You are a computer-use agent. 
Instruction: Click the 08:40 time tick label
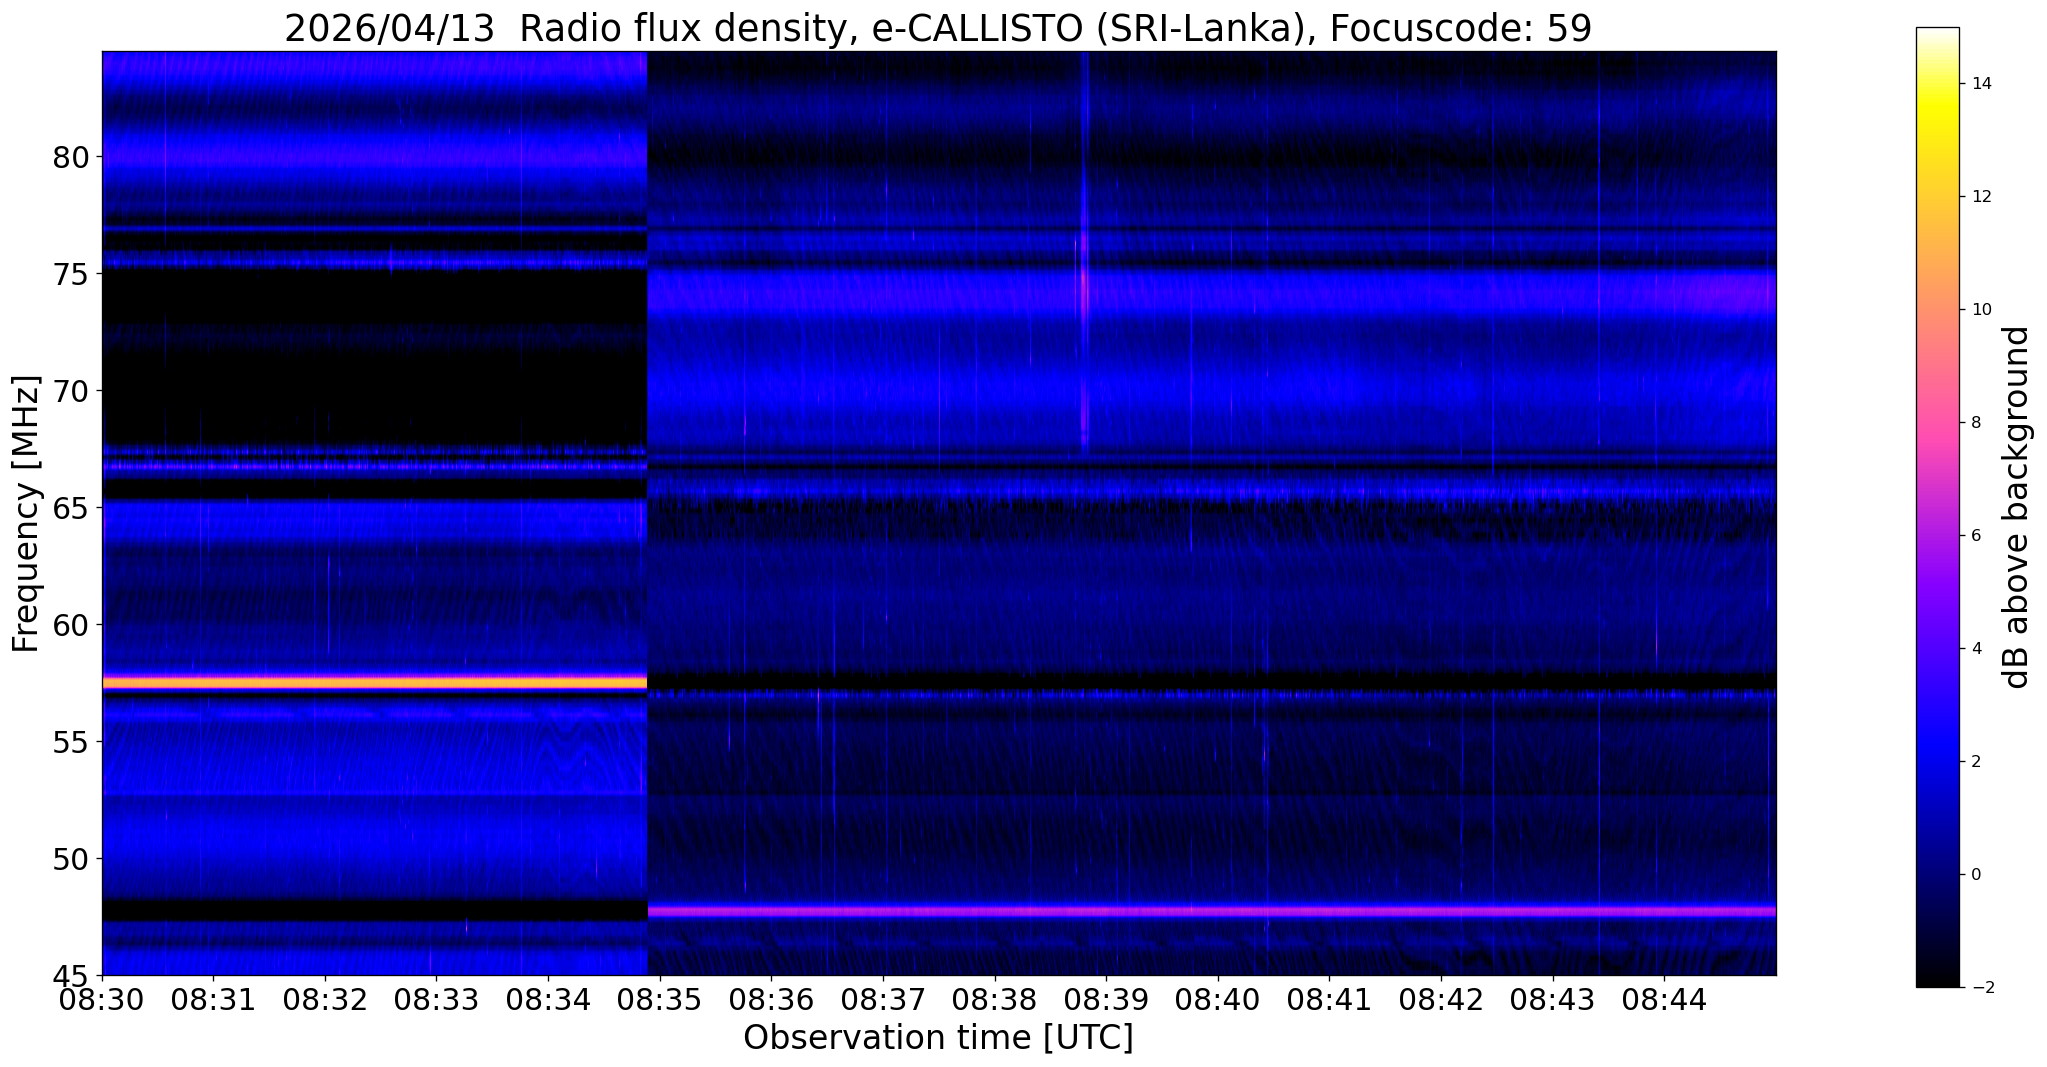click(x=1217, y=999)
